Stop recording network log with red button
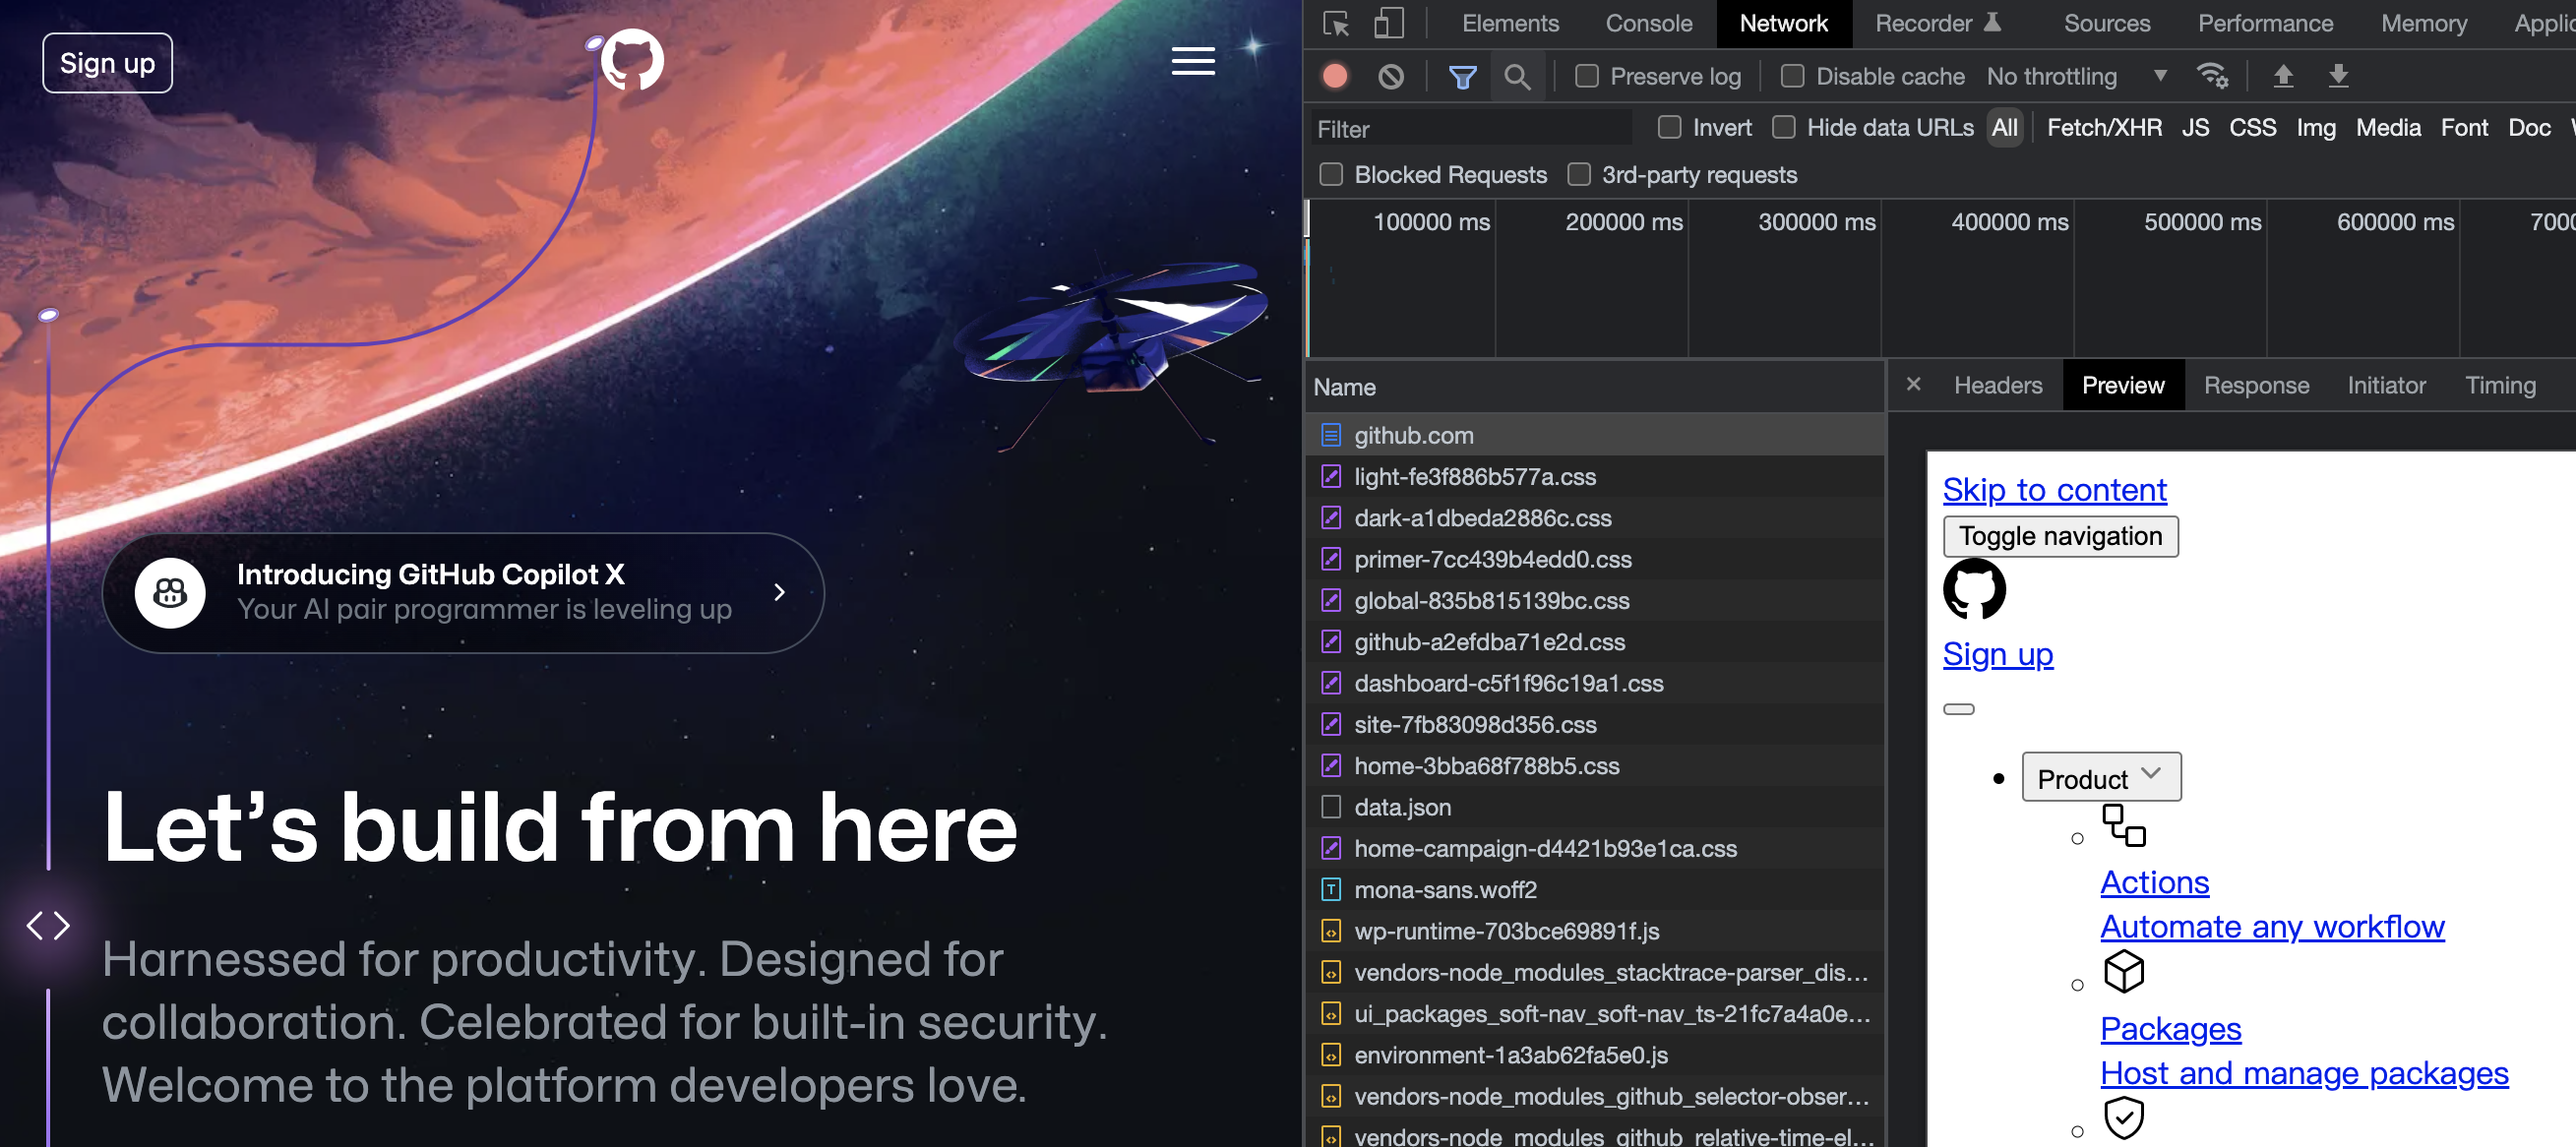Screen dimensions: 2576x1147 pos(1335,76)
